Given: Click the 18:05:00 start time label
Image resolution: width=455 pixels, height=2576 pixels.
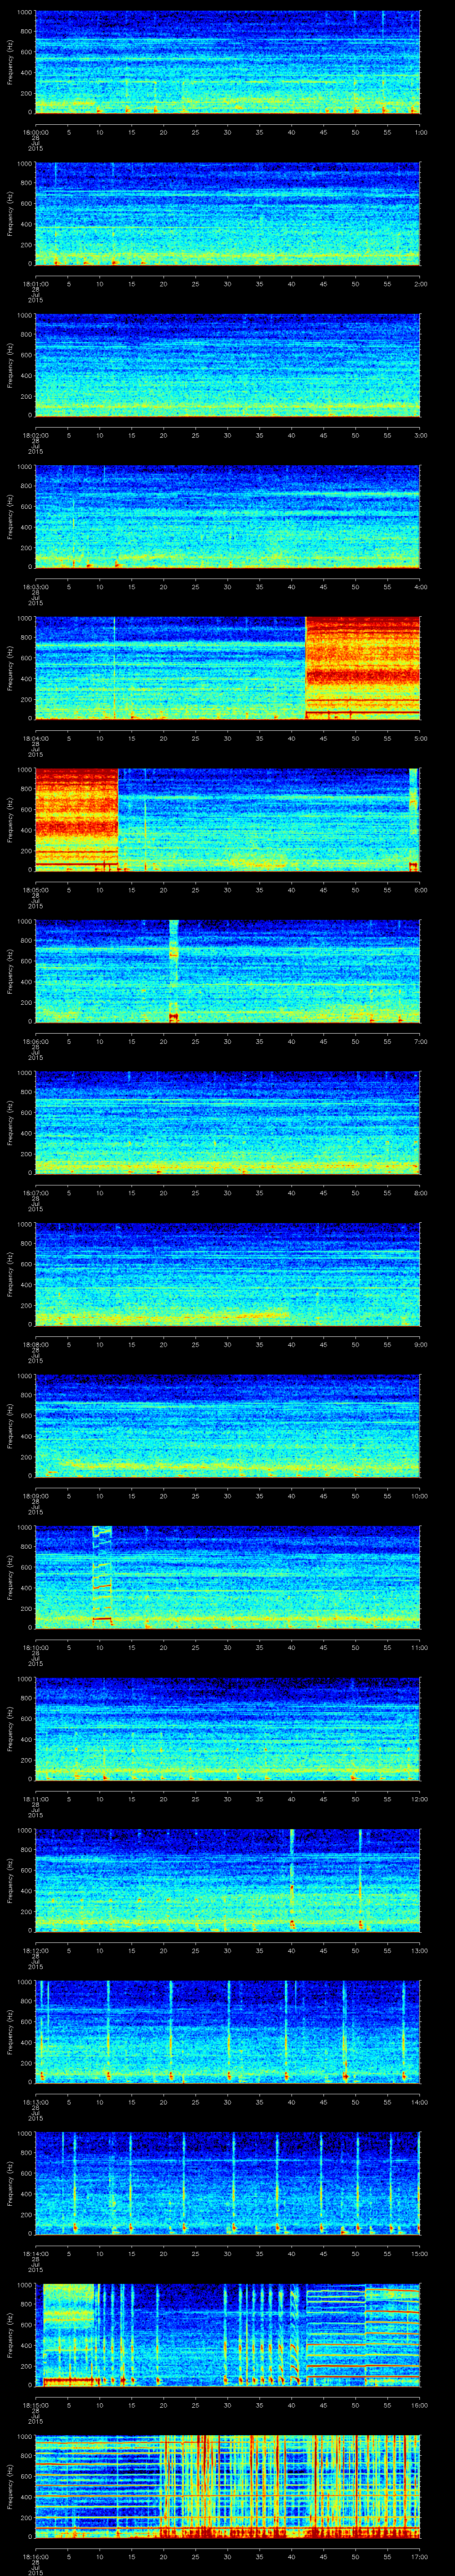Looking at the screenshot, I should tap(36, 890).
